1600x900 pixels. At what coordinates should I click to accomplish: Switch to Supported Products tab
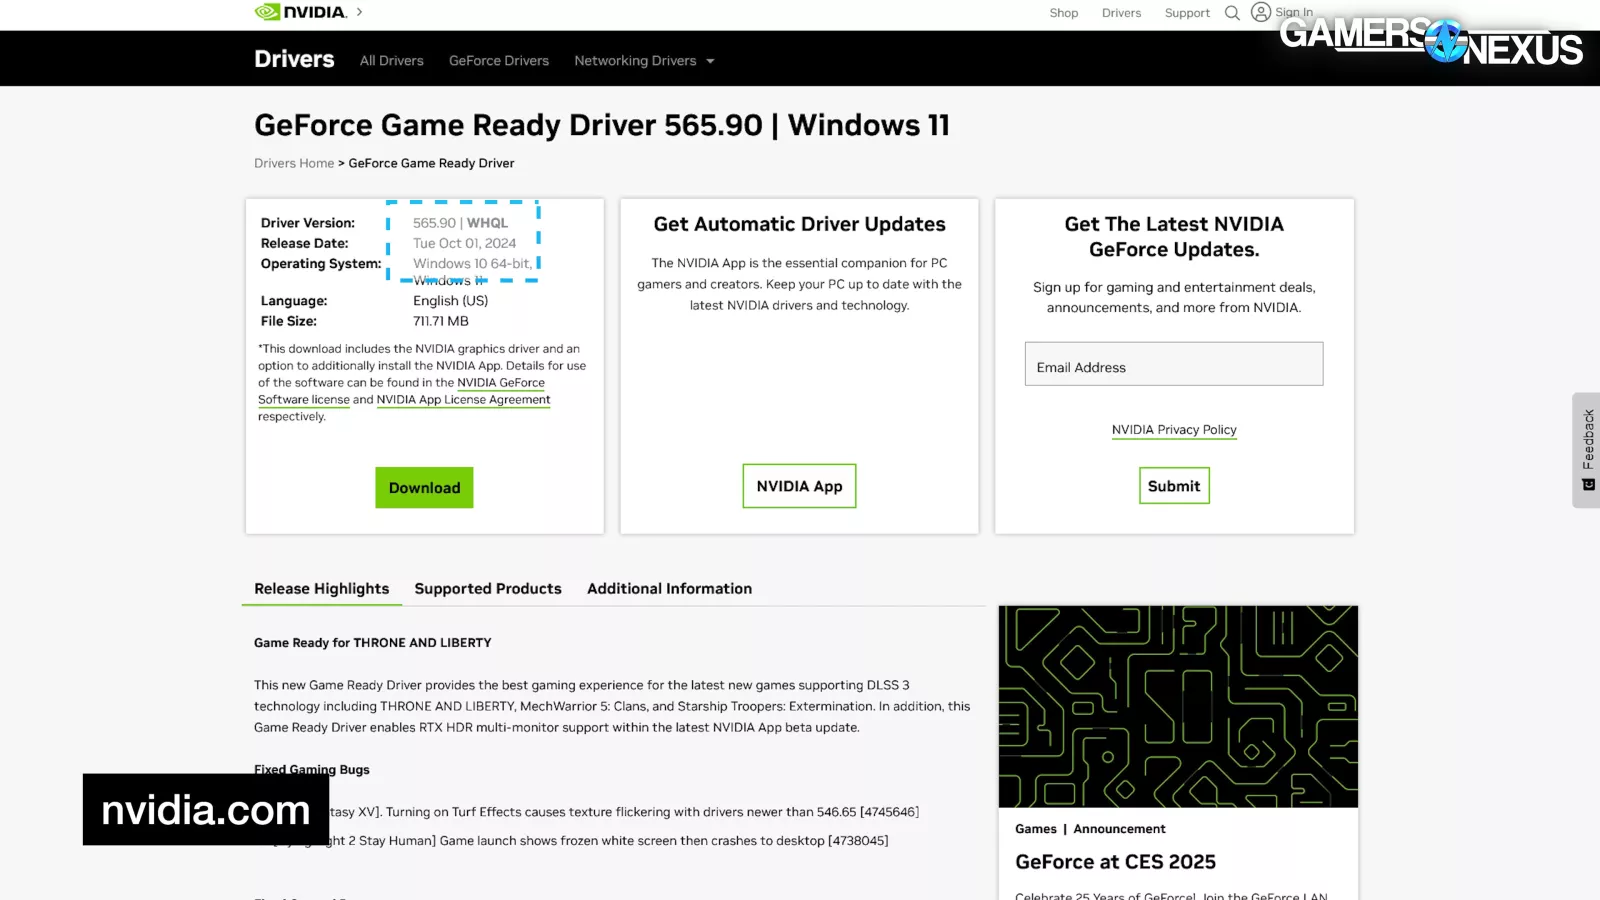(488, 589)
